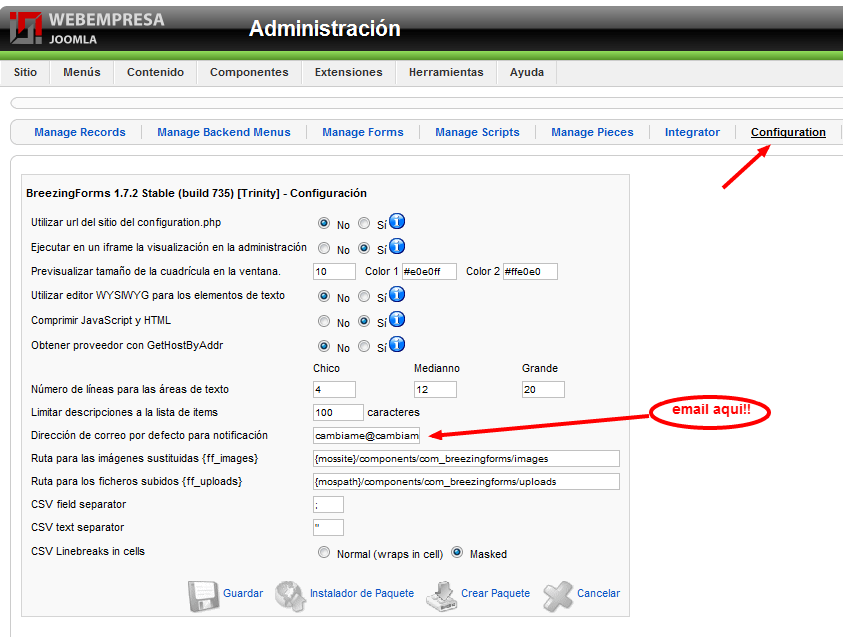Open the Ayuda menu

coord(527,72)
